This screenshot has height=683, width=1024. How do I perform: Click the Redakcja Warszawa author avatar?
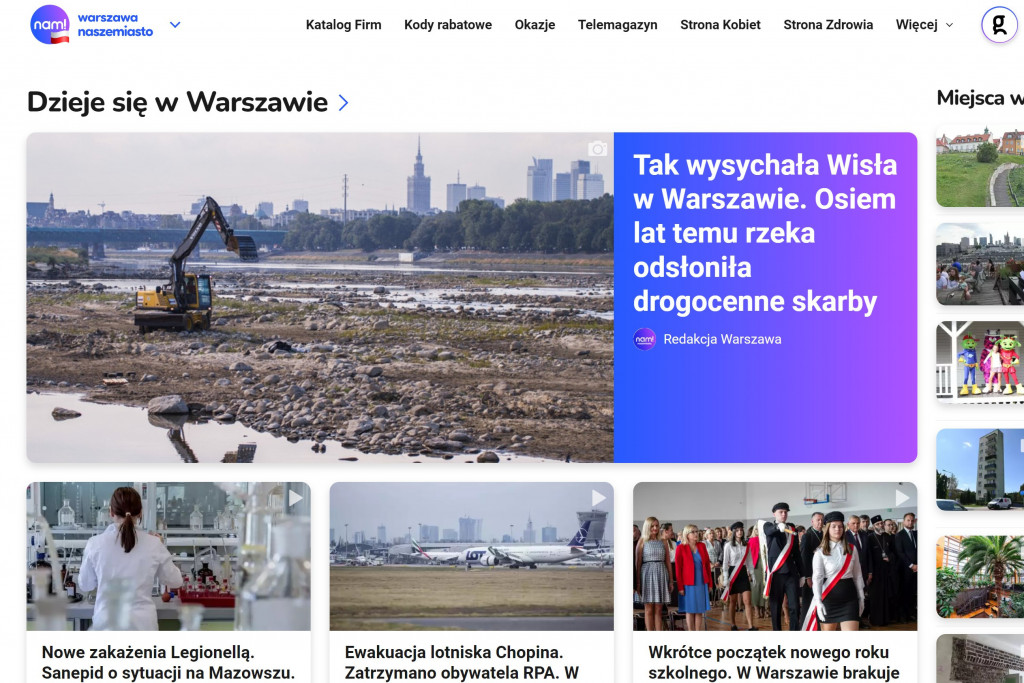coord(645,339)
